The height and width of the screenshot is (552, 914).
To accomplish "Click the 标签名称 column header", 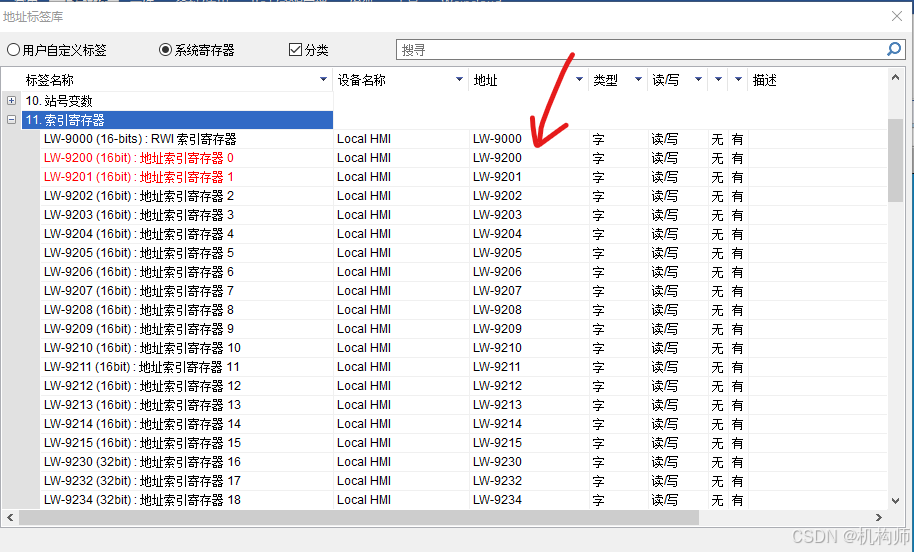I will click(50, 80).
